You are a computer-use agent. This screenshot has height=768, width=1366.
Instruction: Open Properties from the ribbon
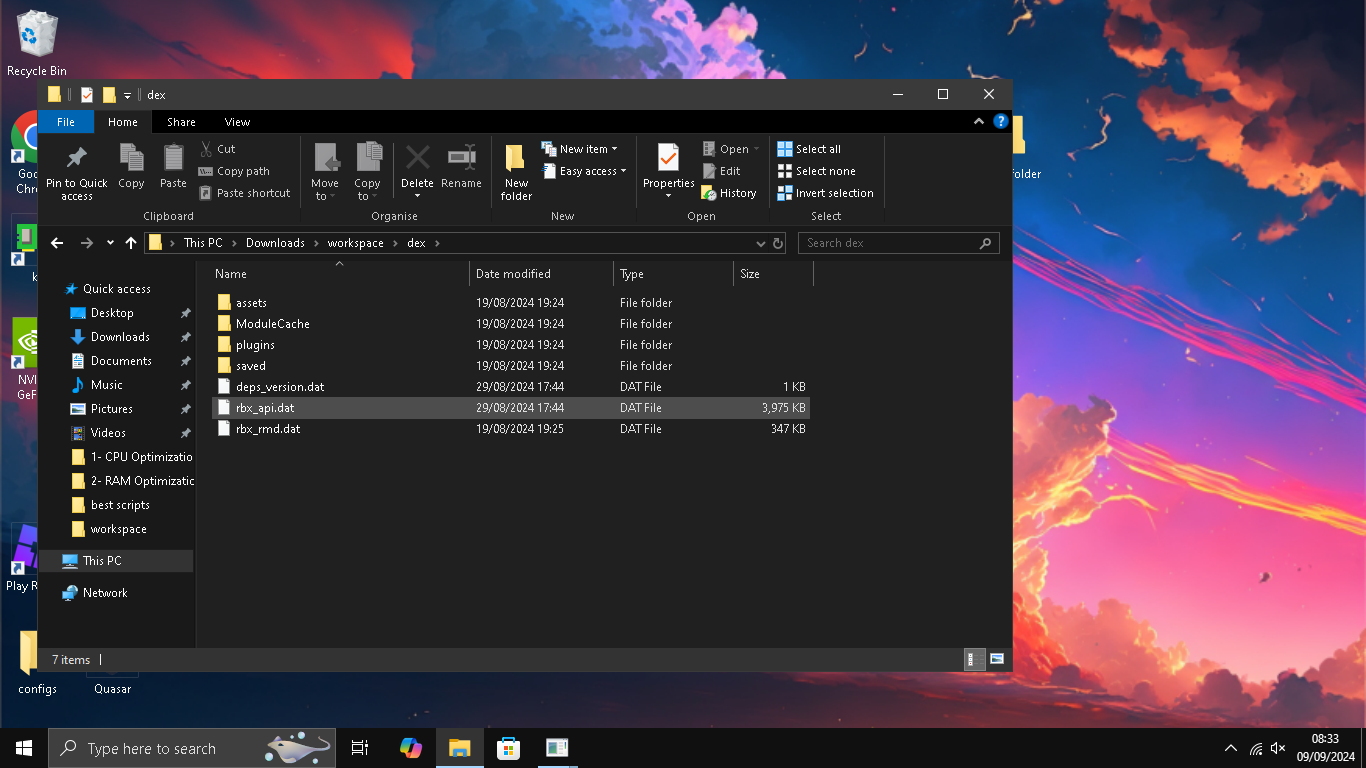(x=668, y=160)
